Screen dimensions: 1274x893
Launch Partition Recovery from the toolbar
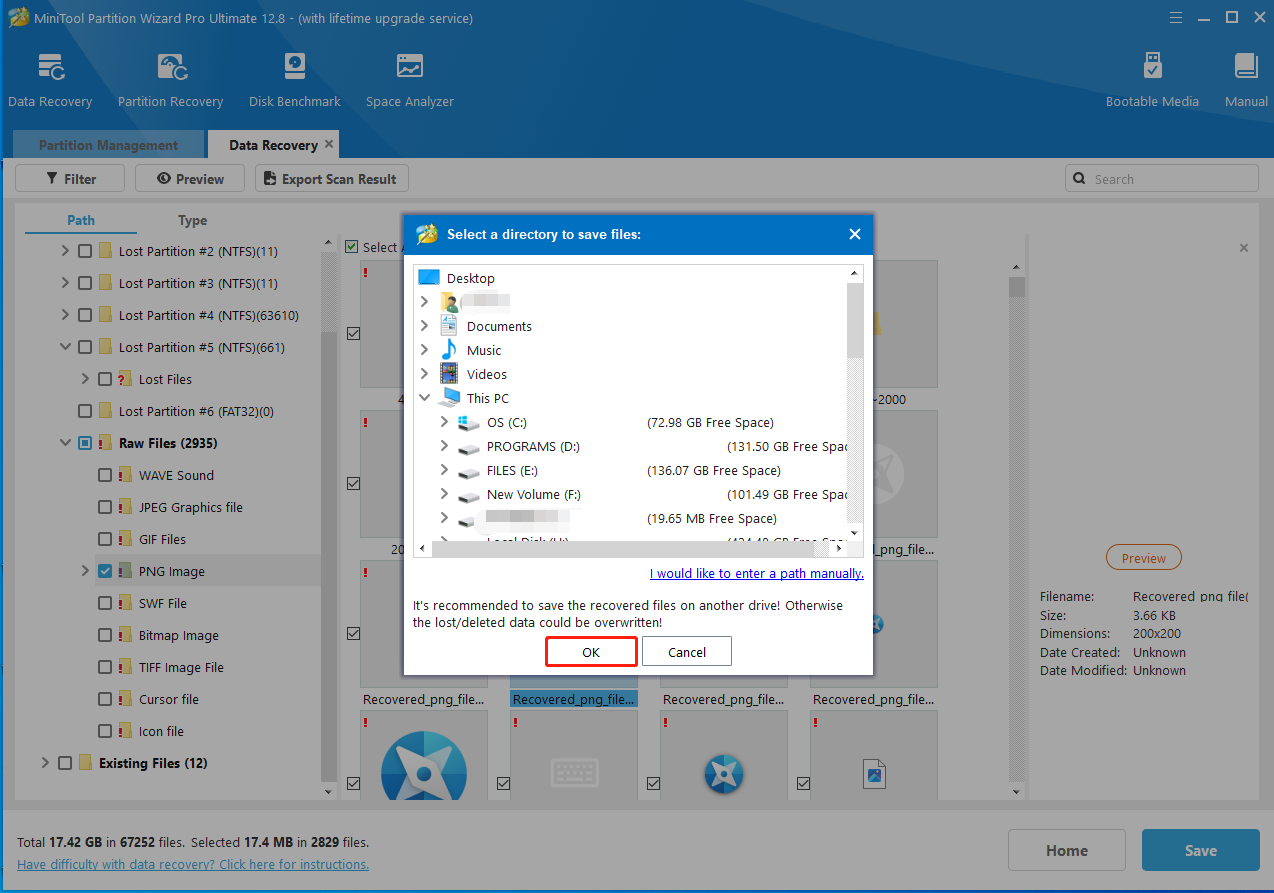(170, 67)
